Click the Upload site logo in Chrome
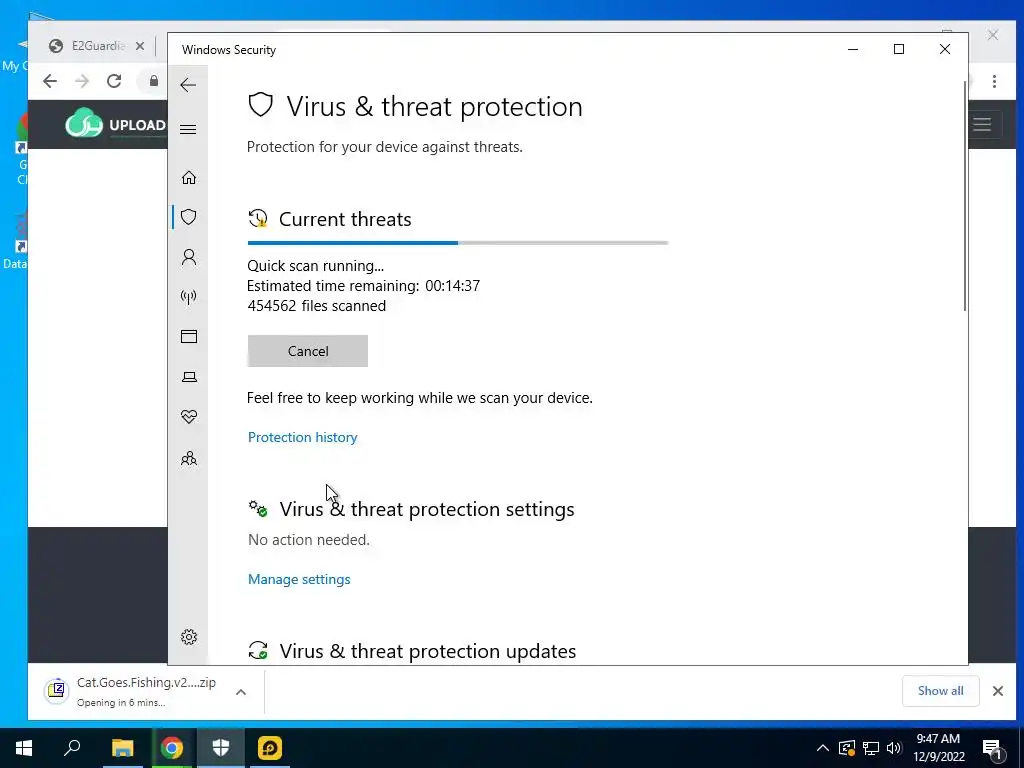The height and width of the screenshot is (768, 1024). tap(116, 124)
